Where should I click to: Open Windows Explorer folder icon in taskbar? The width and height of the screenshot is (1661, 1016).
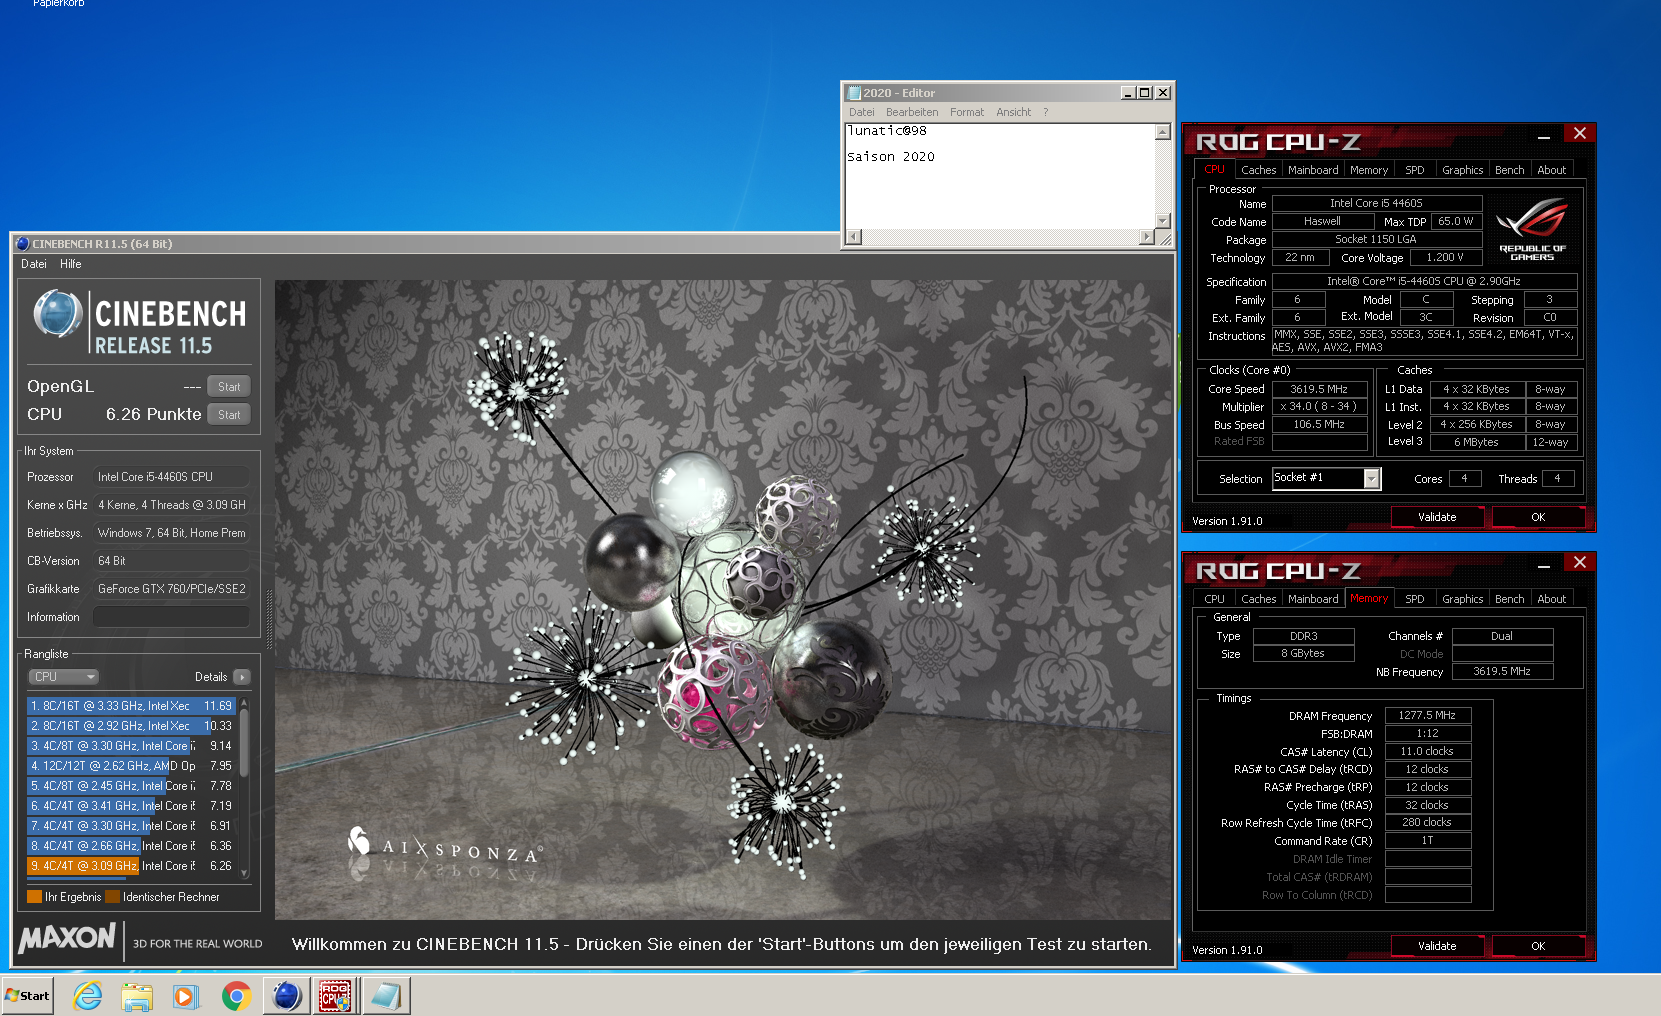[137, 996]
